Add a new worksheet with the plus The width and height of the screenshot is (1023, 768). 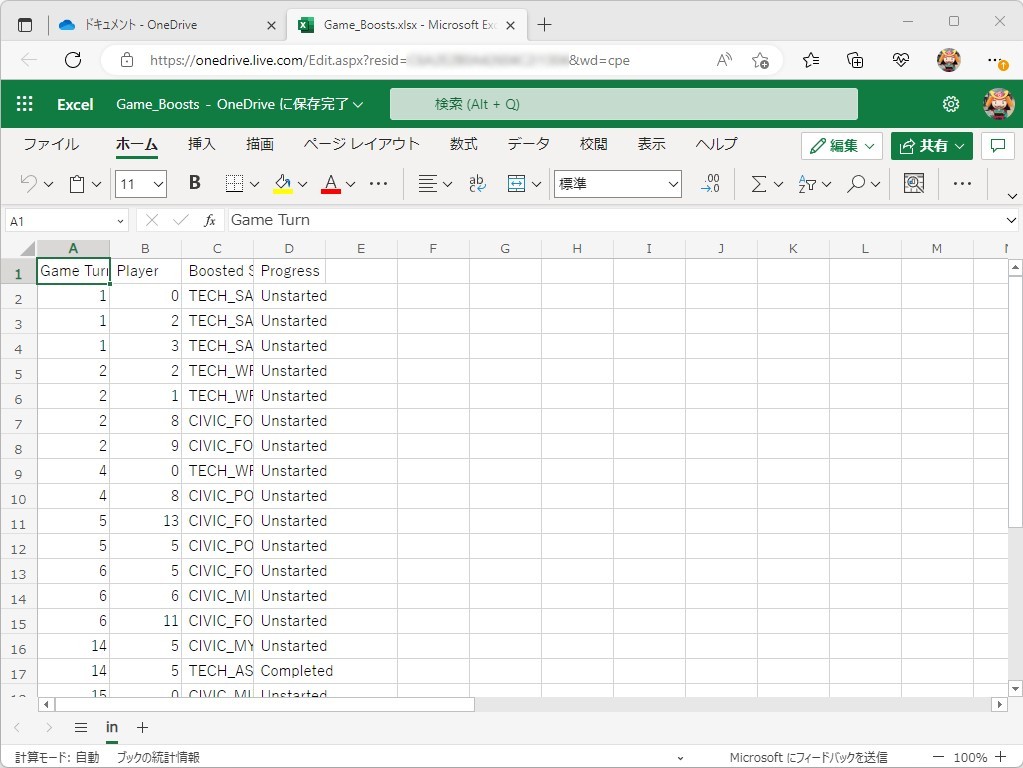pos(141,728)
